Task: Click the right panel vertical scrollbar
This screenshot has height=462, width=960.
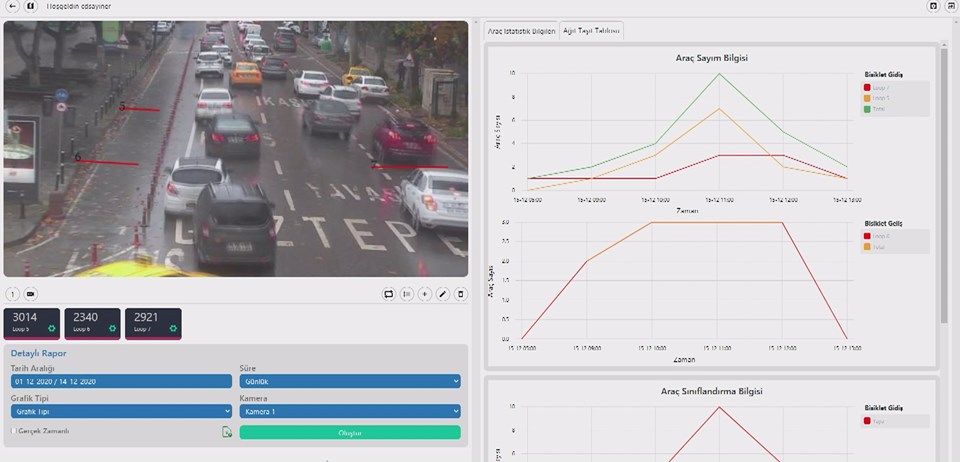Action: (x=945, y=184)
